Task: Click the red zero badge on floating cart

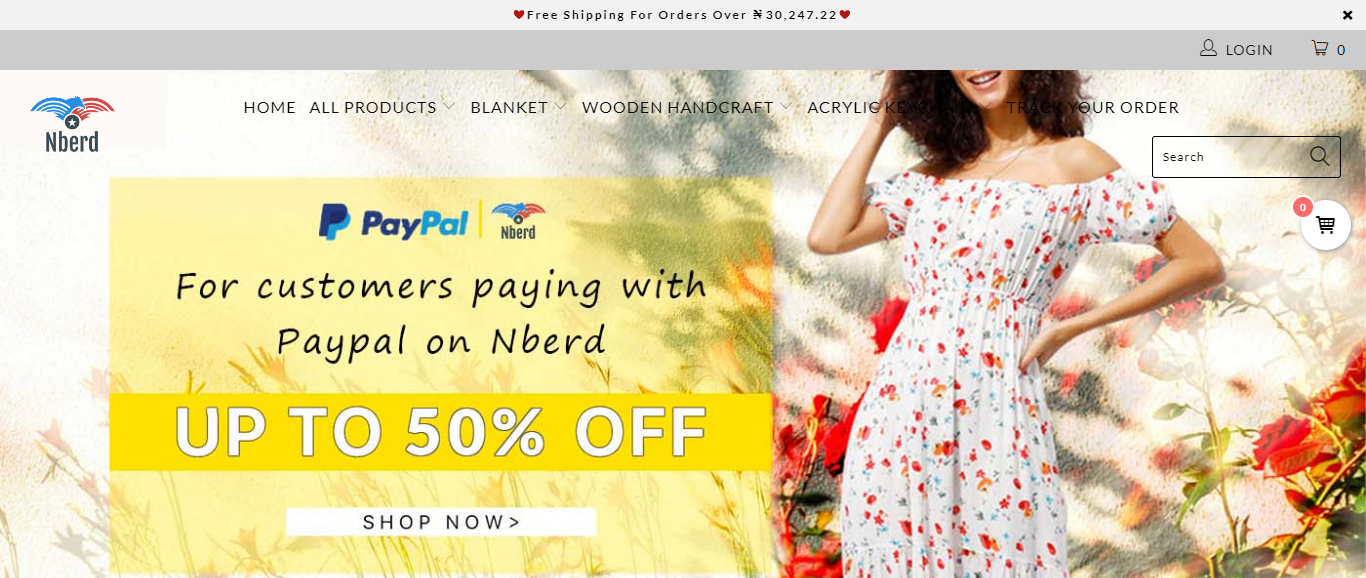Action: pos(1302,207)
